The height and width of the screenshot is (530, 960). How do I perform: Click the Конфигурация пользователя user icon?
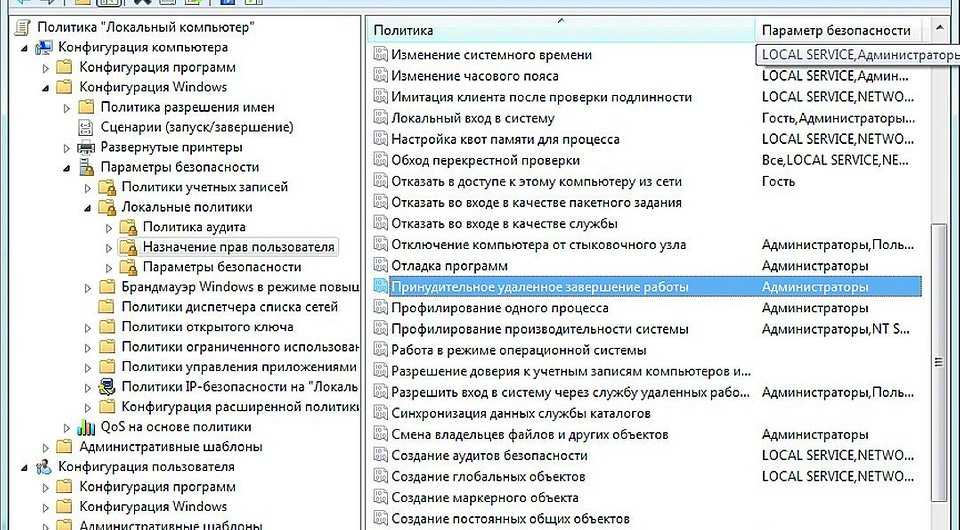pos(43,467)
